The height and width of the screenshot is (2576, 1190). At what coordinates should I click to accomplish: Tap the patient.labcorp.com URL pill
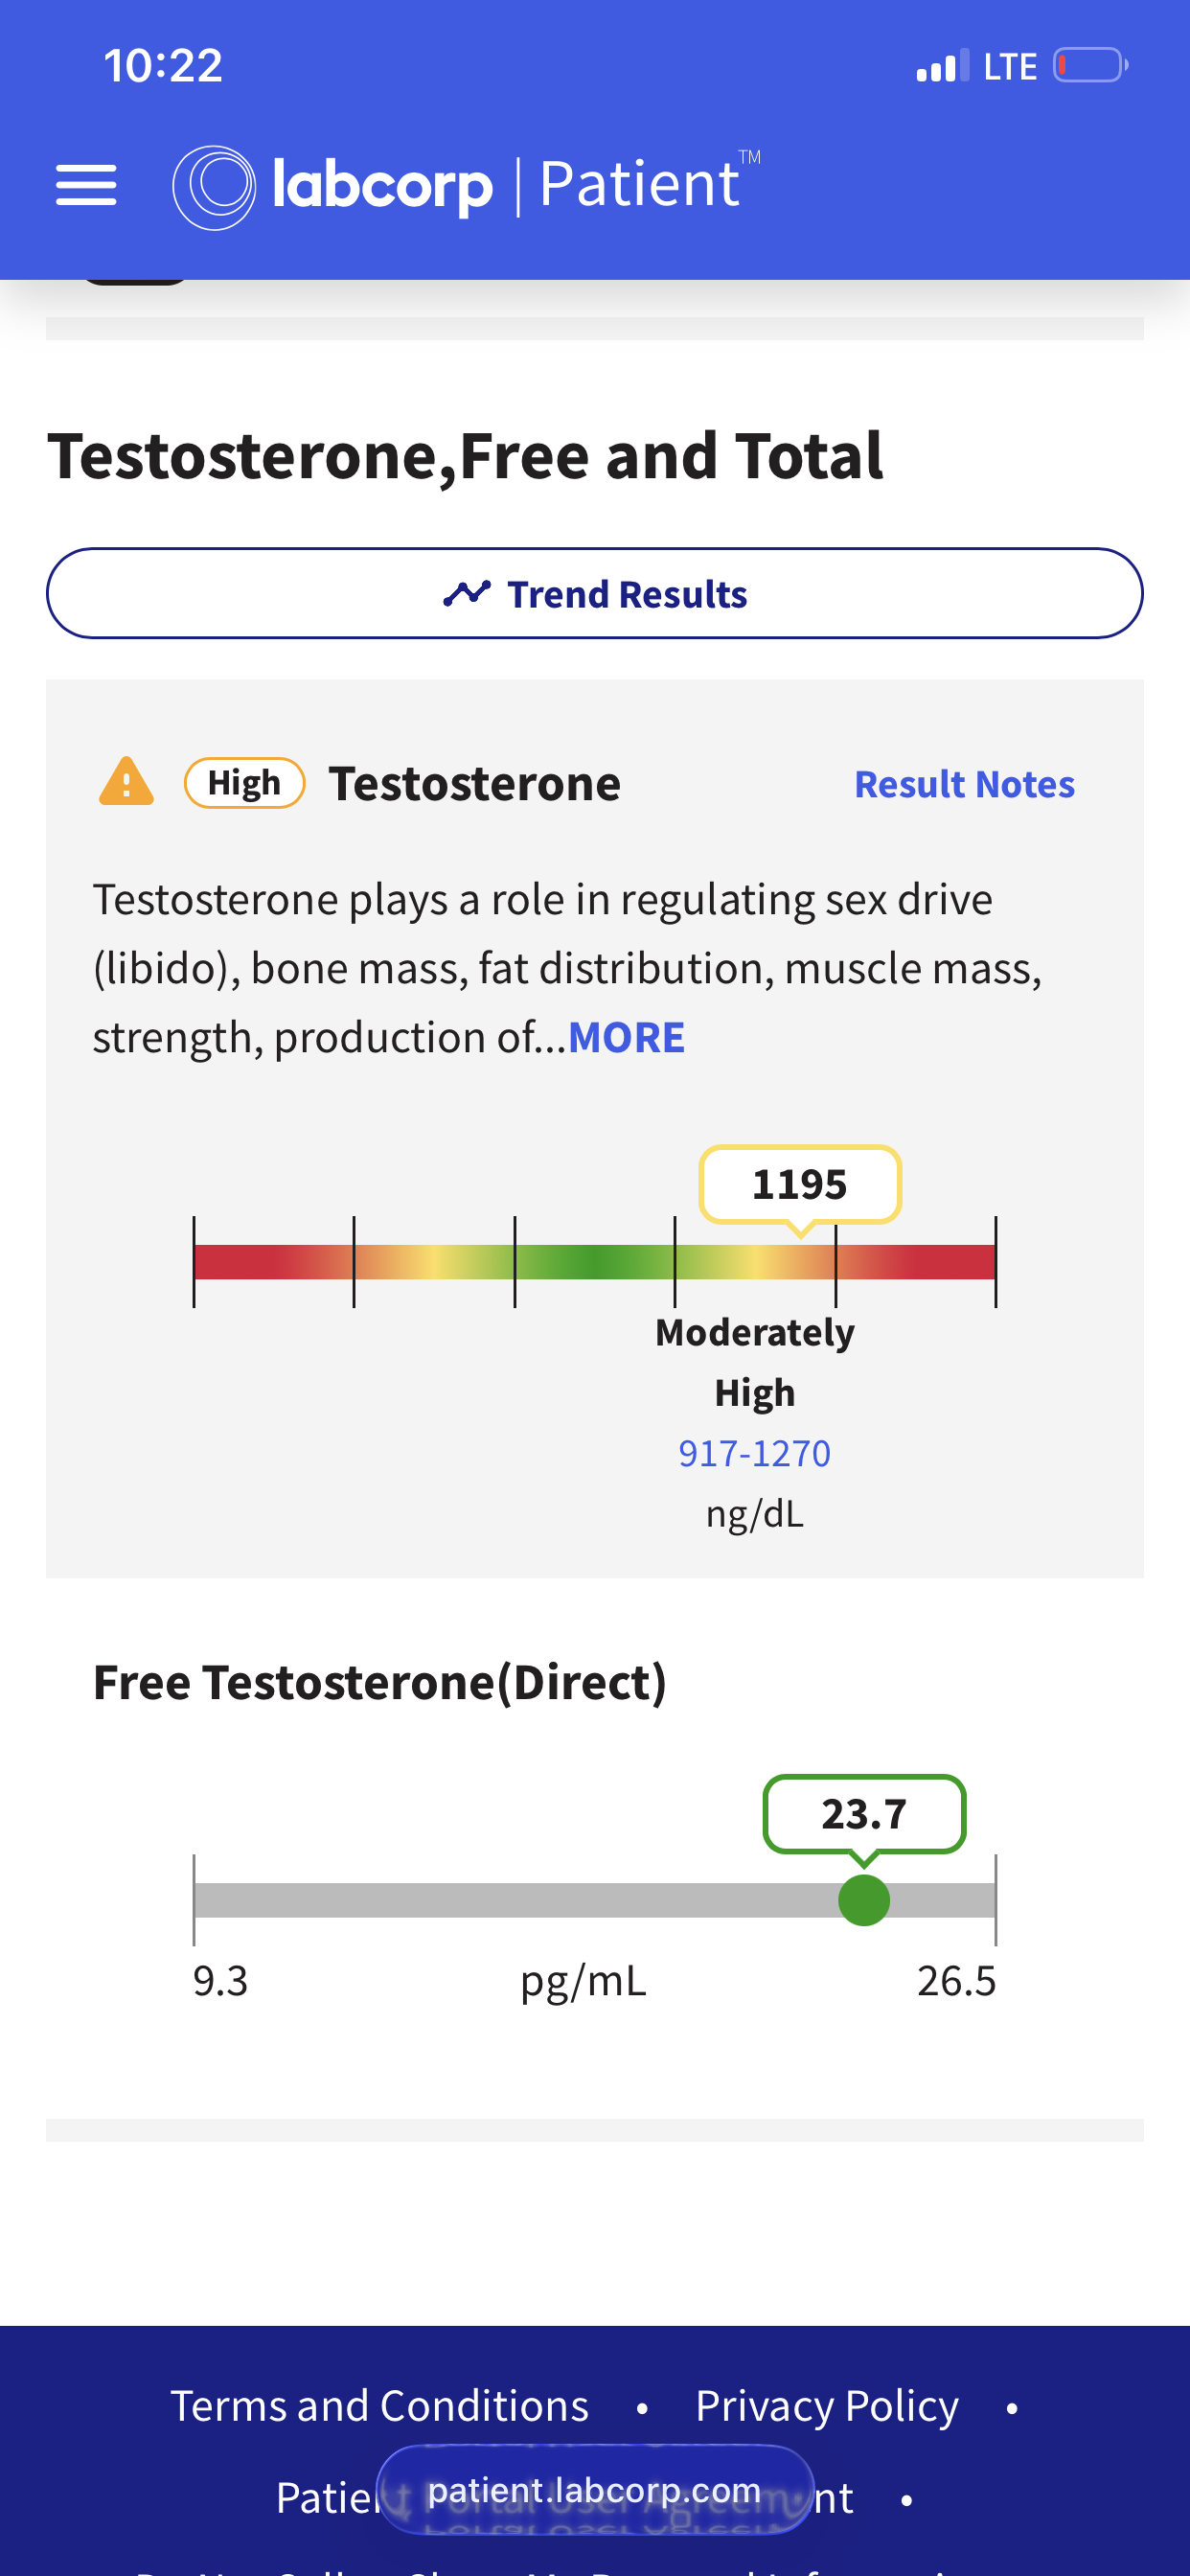pyautogui.click(x=595, y=2490)
